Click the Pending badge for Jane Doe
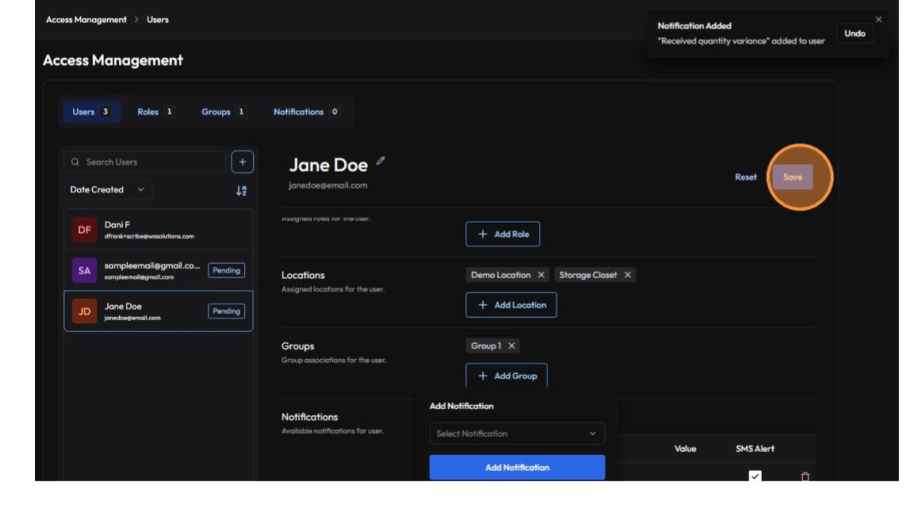The width and height of the screenshot is (916, 516). coord(226,311)
